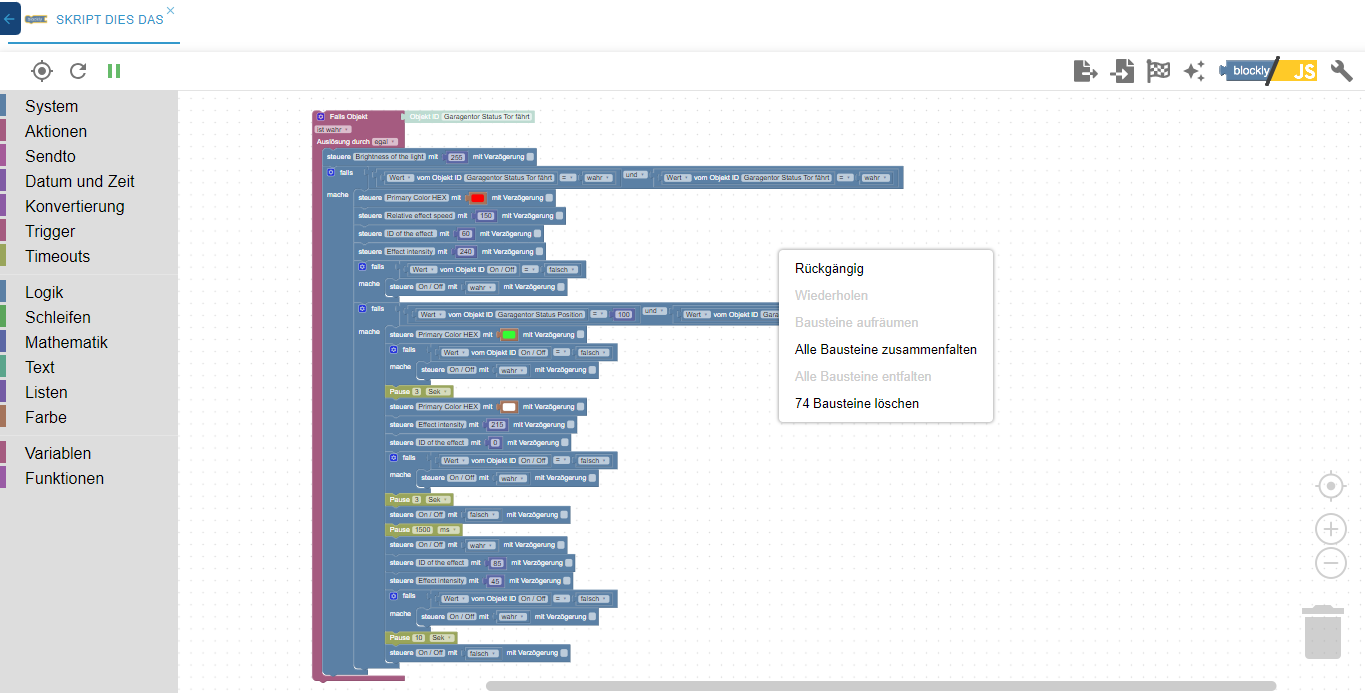Click Objekt ID field on Falls Objekt trigger
1365x693 pixels.
(486, 117)
